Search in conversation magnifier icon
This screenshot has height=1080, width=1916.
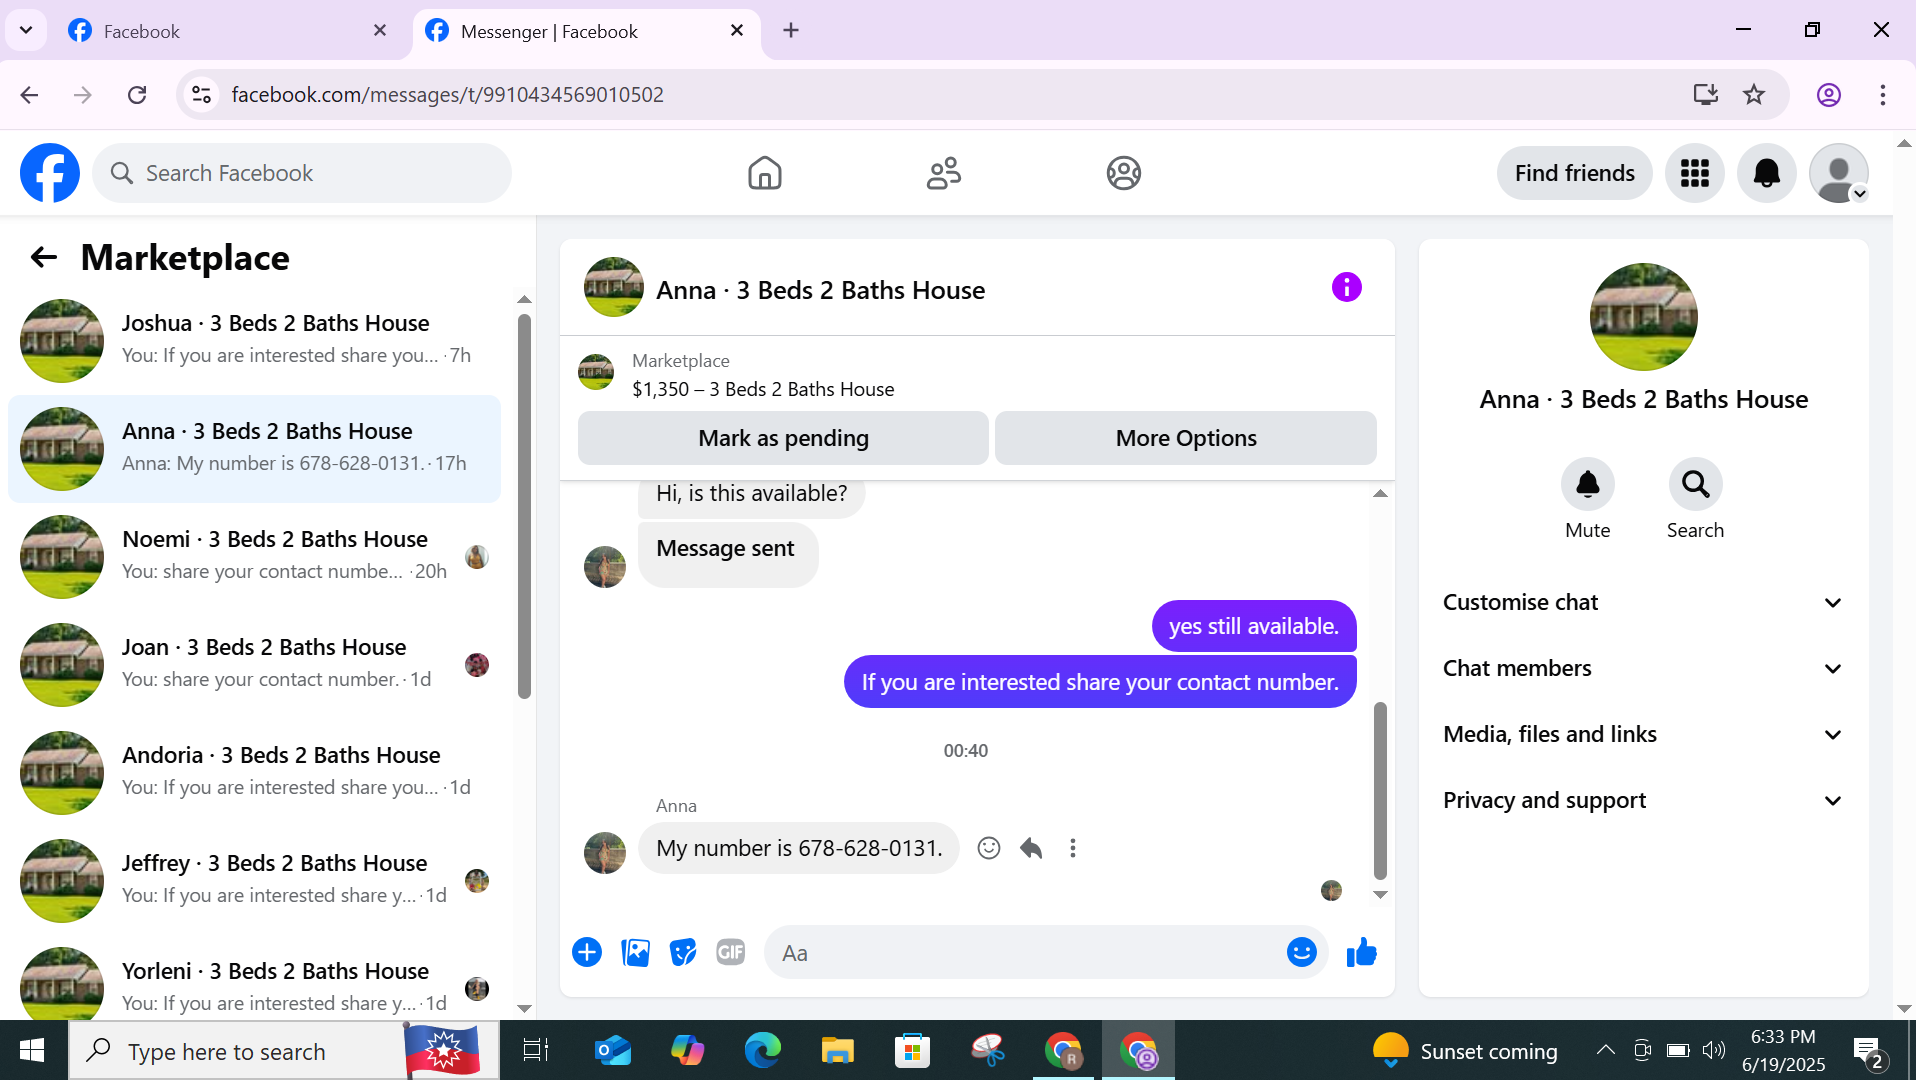1696,485
